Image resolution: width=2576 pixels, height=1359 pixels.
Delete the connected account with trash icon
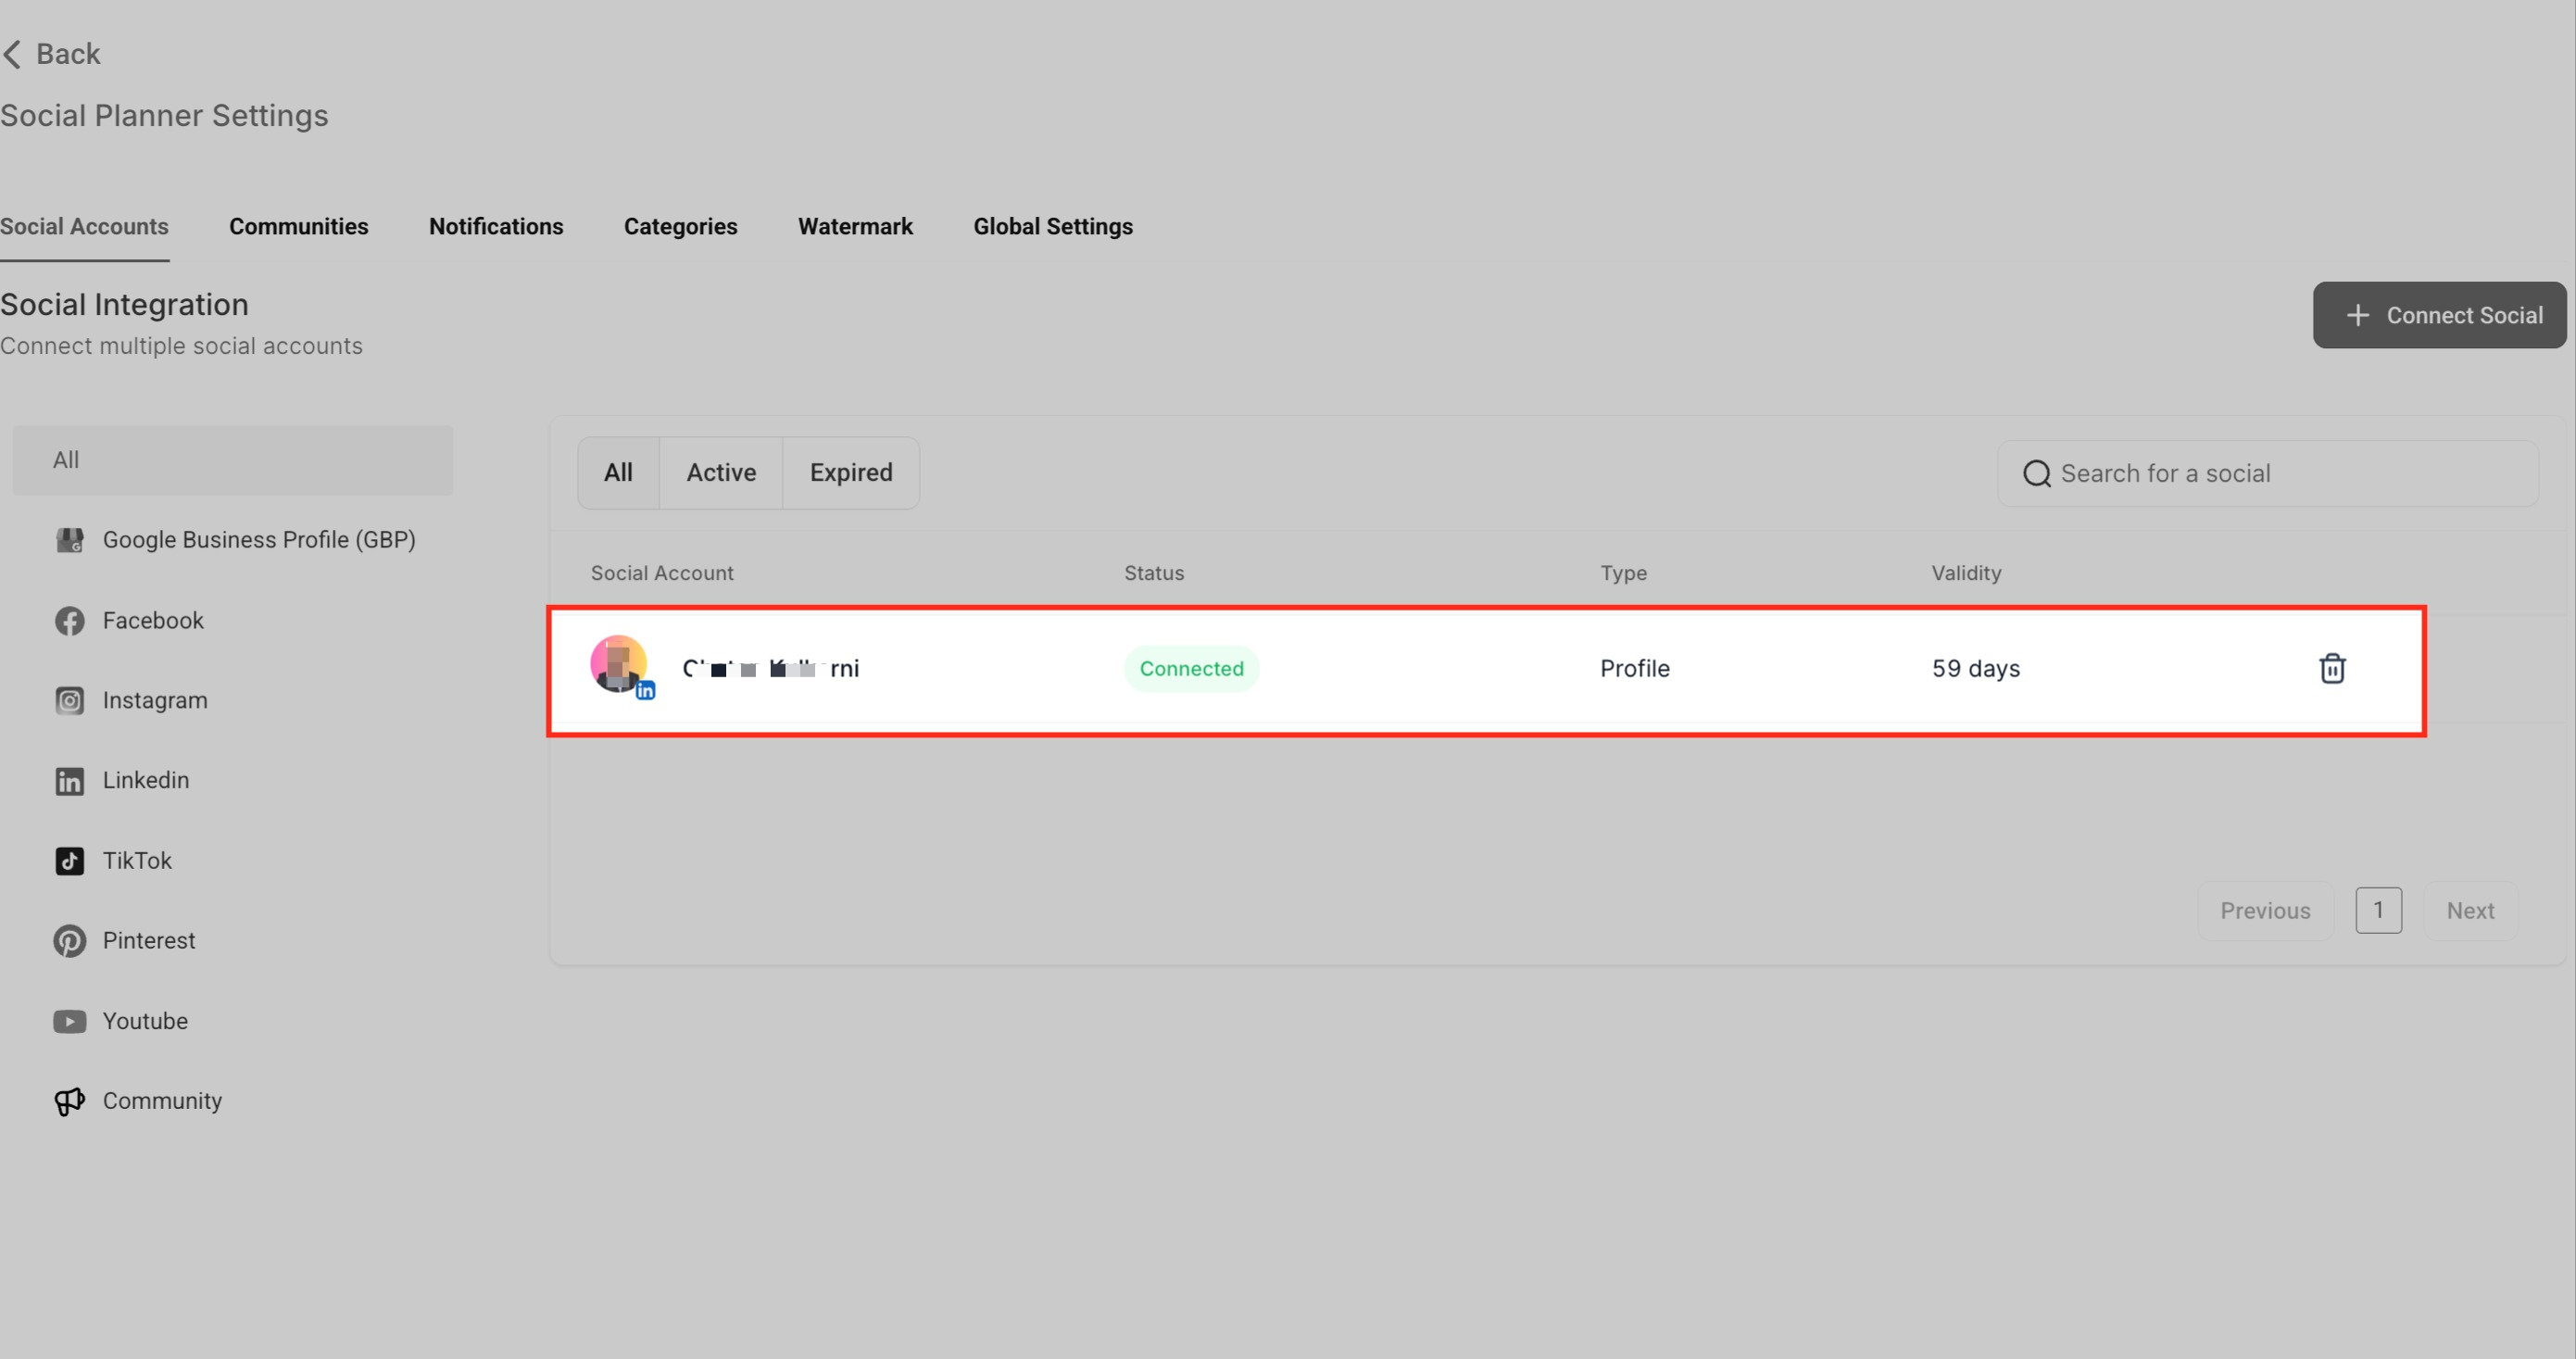click(x=2331, y=668)
